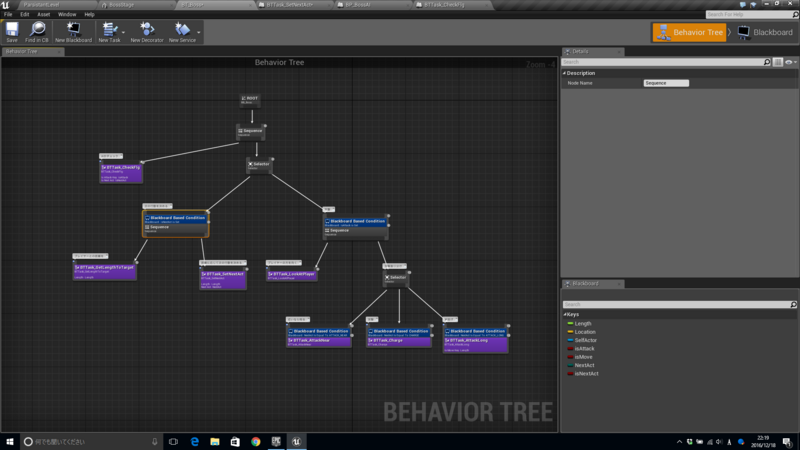
Task: Open the Window menu
Action: 67,14
